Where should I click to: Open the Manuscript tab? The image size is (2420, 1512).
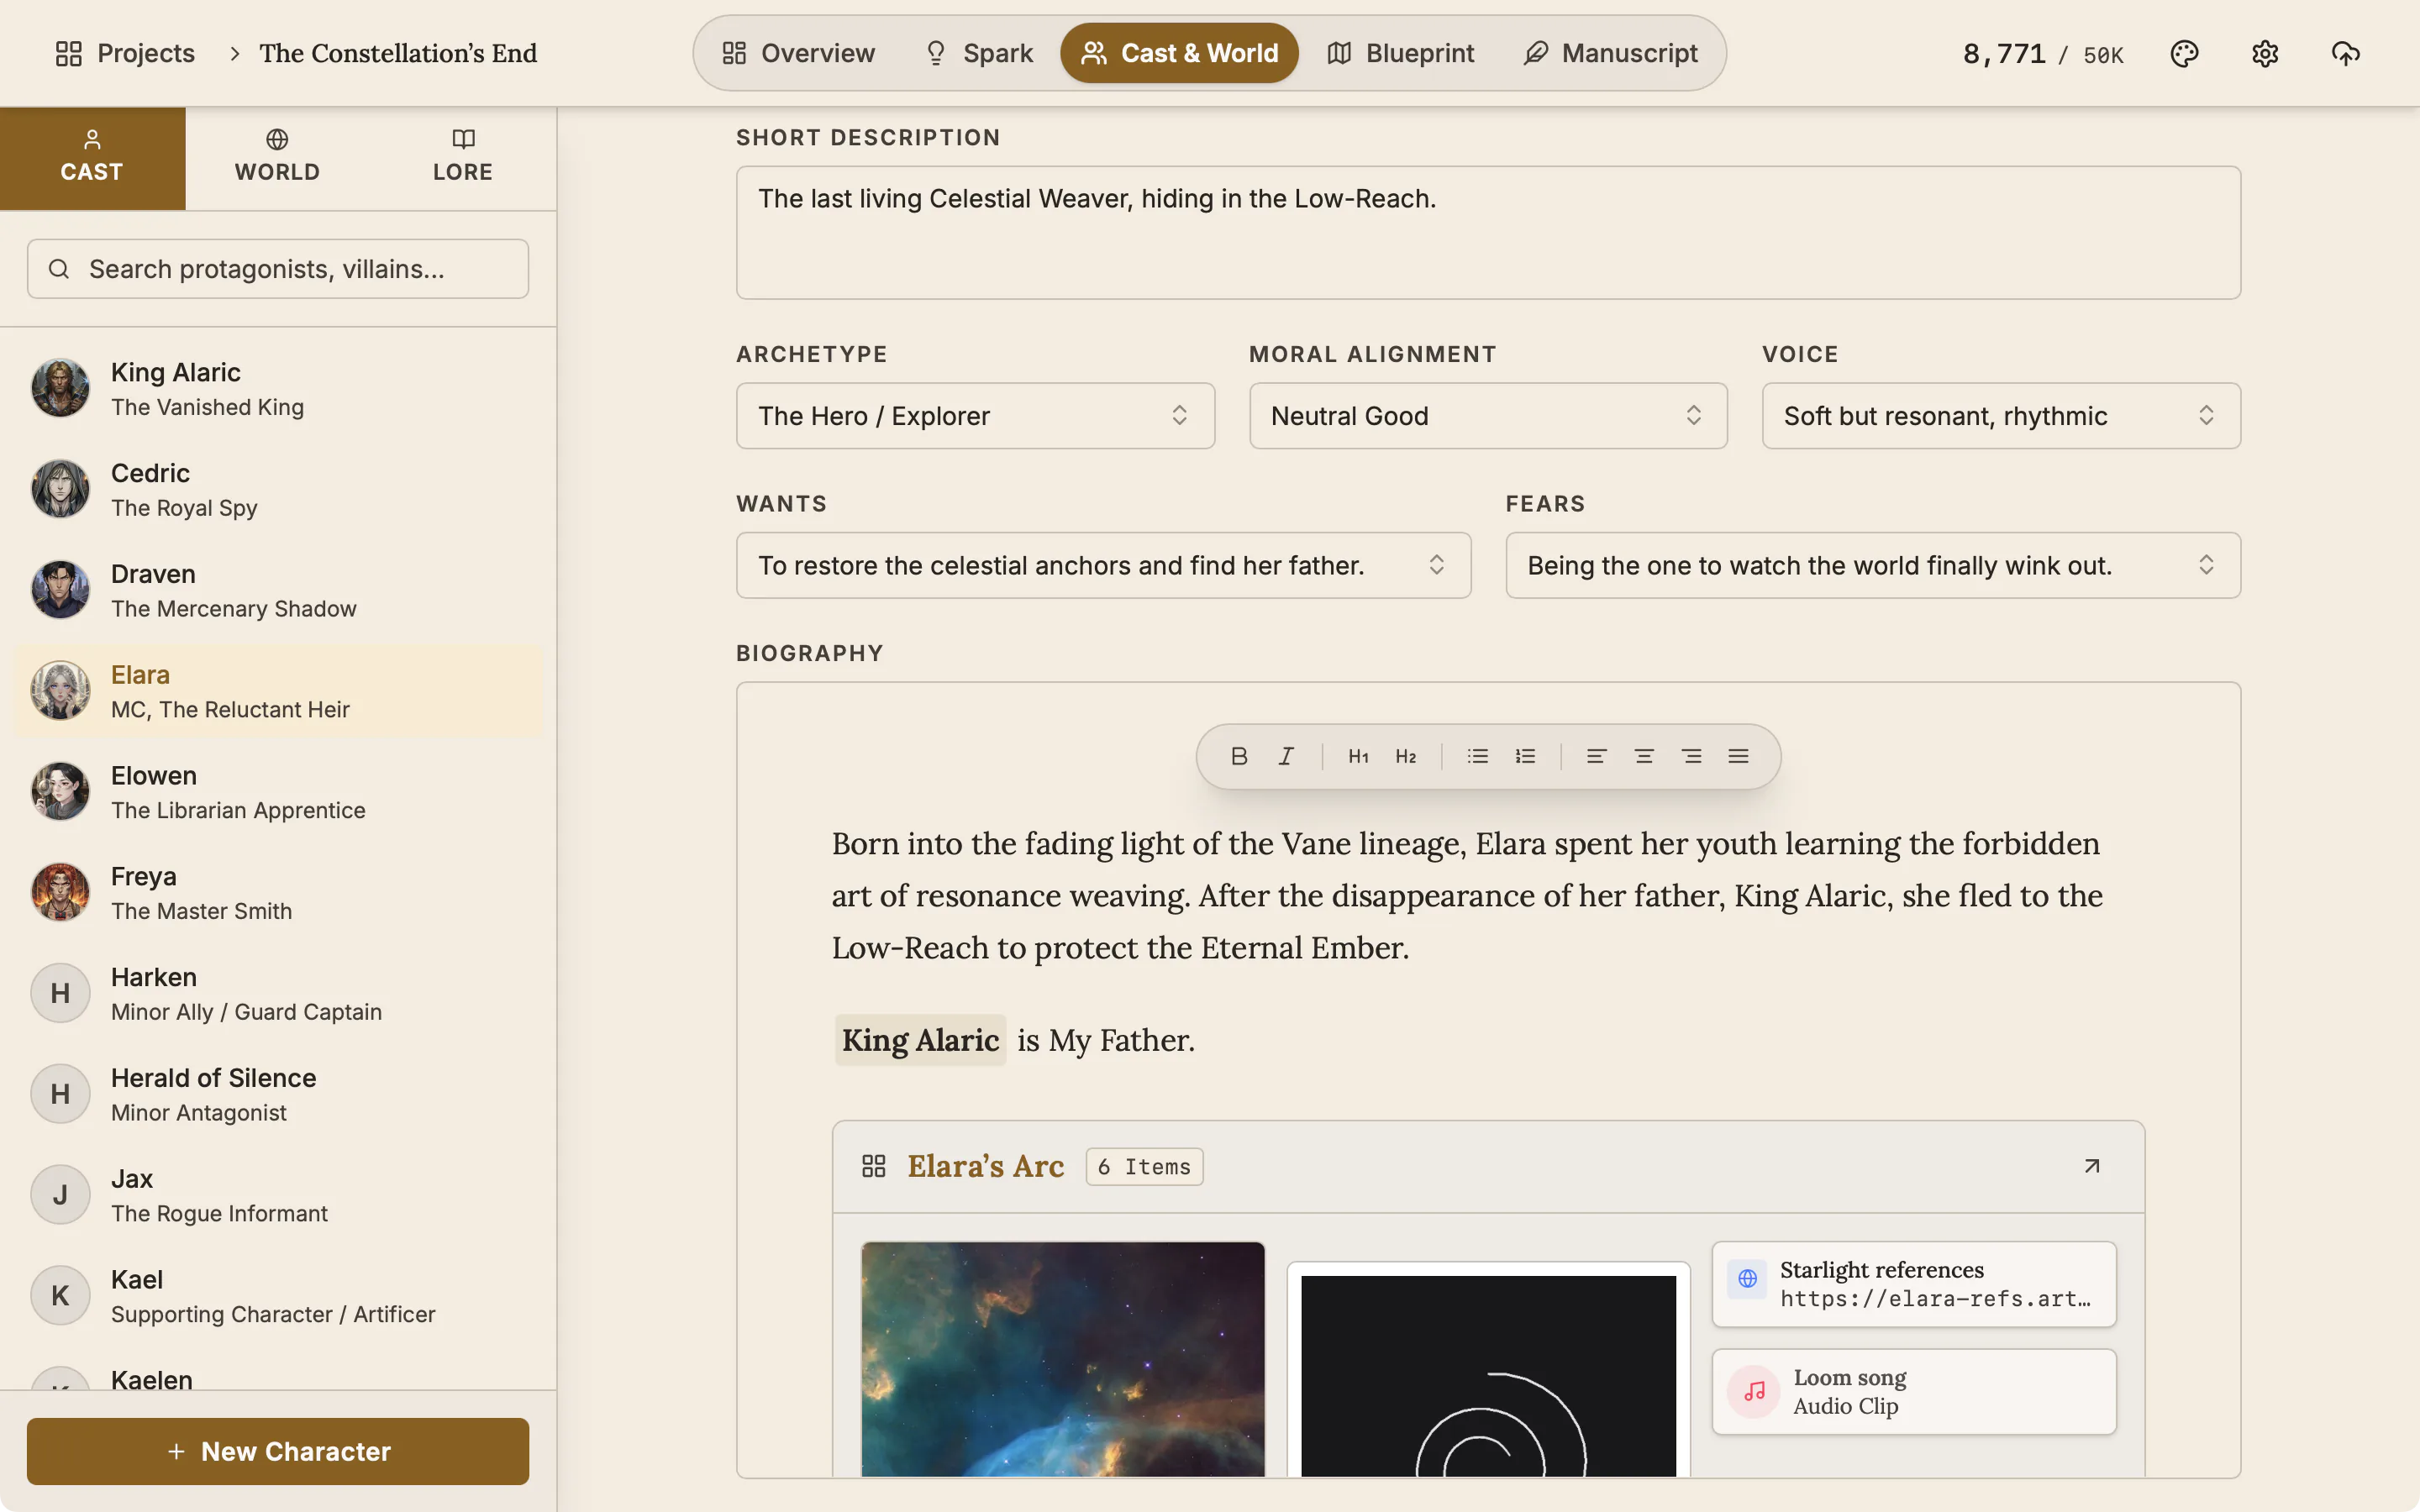(1610, 53)
